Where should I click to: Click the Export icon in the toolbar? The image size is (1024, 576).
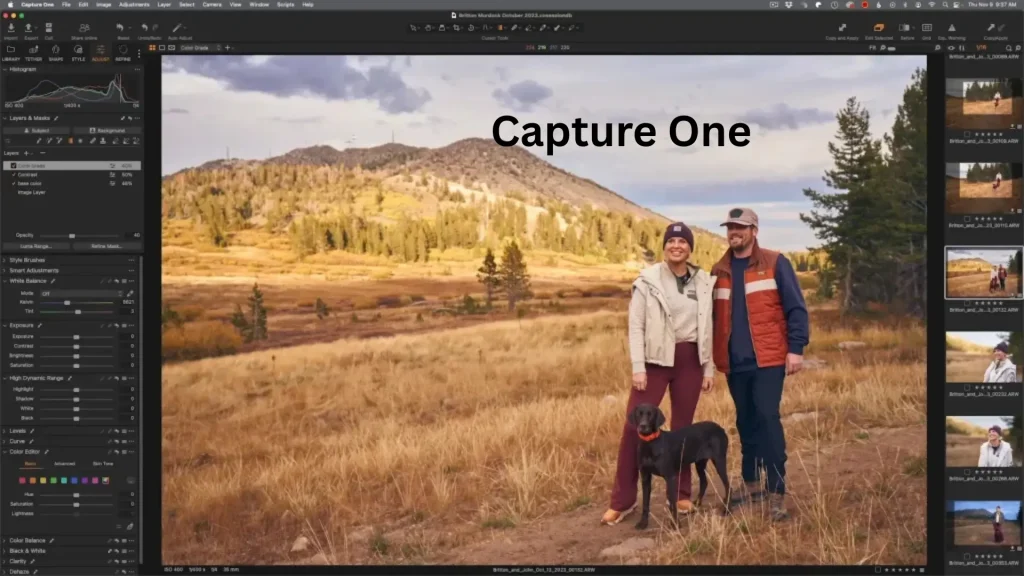click(x=28, y=30)
